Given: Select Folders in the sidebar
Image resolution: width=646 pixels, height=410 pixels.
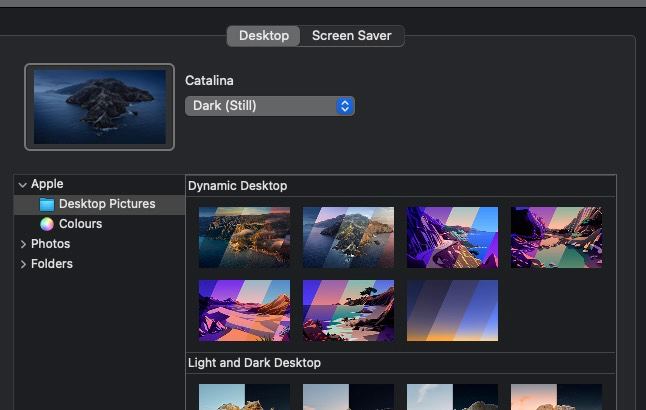Looking at the screenshot, I should (x=52, y=264).
